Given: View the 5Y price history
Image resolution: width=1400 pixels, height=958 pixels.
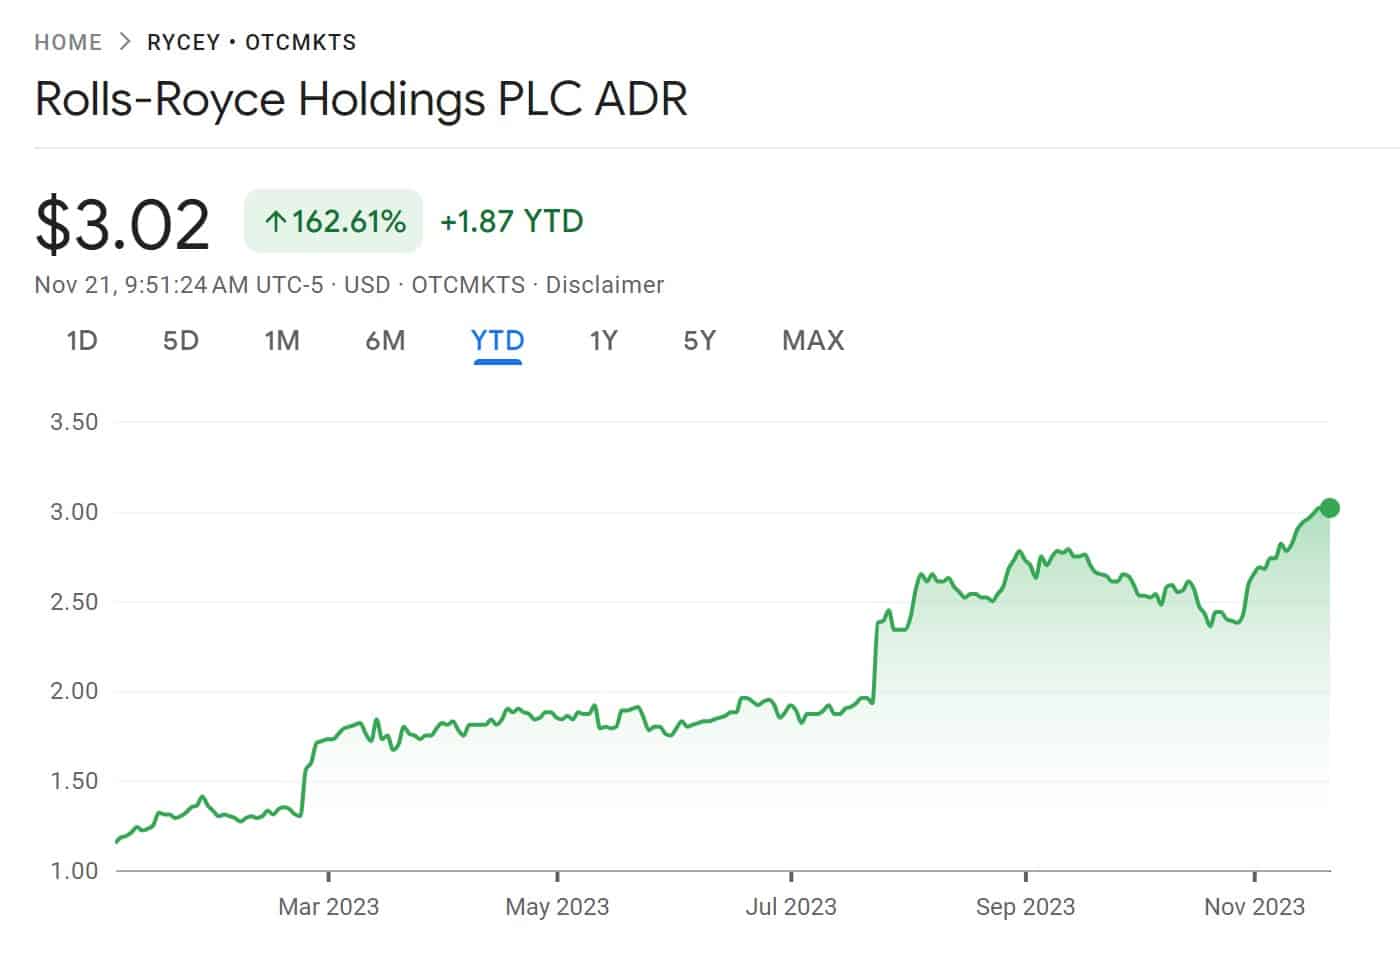Looking at the screenshot, I should pos(699,341).
